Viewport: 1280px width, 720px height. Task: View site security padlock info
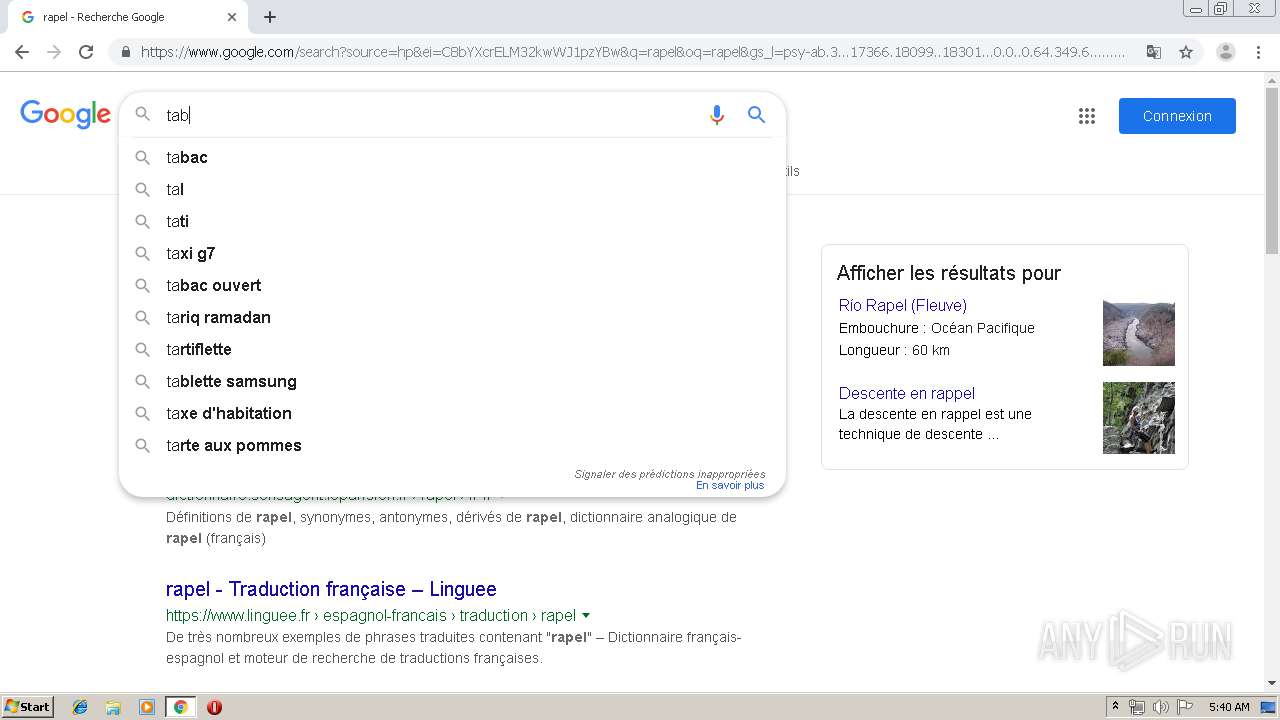click(x=125, y=52)
